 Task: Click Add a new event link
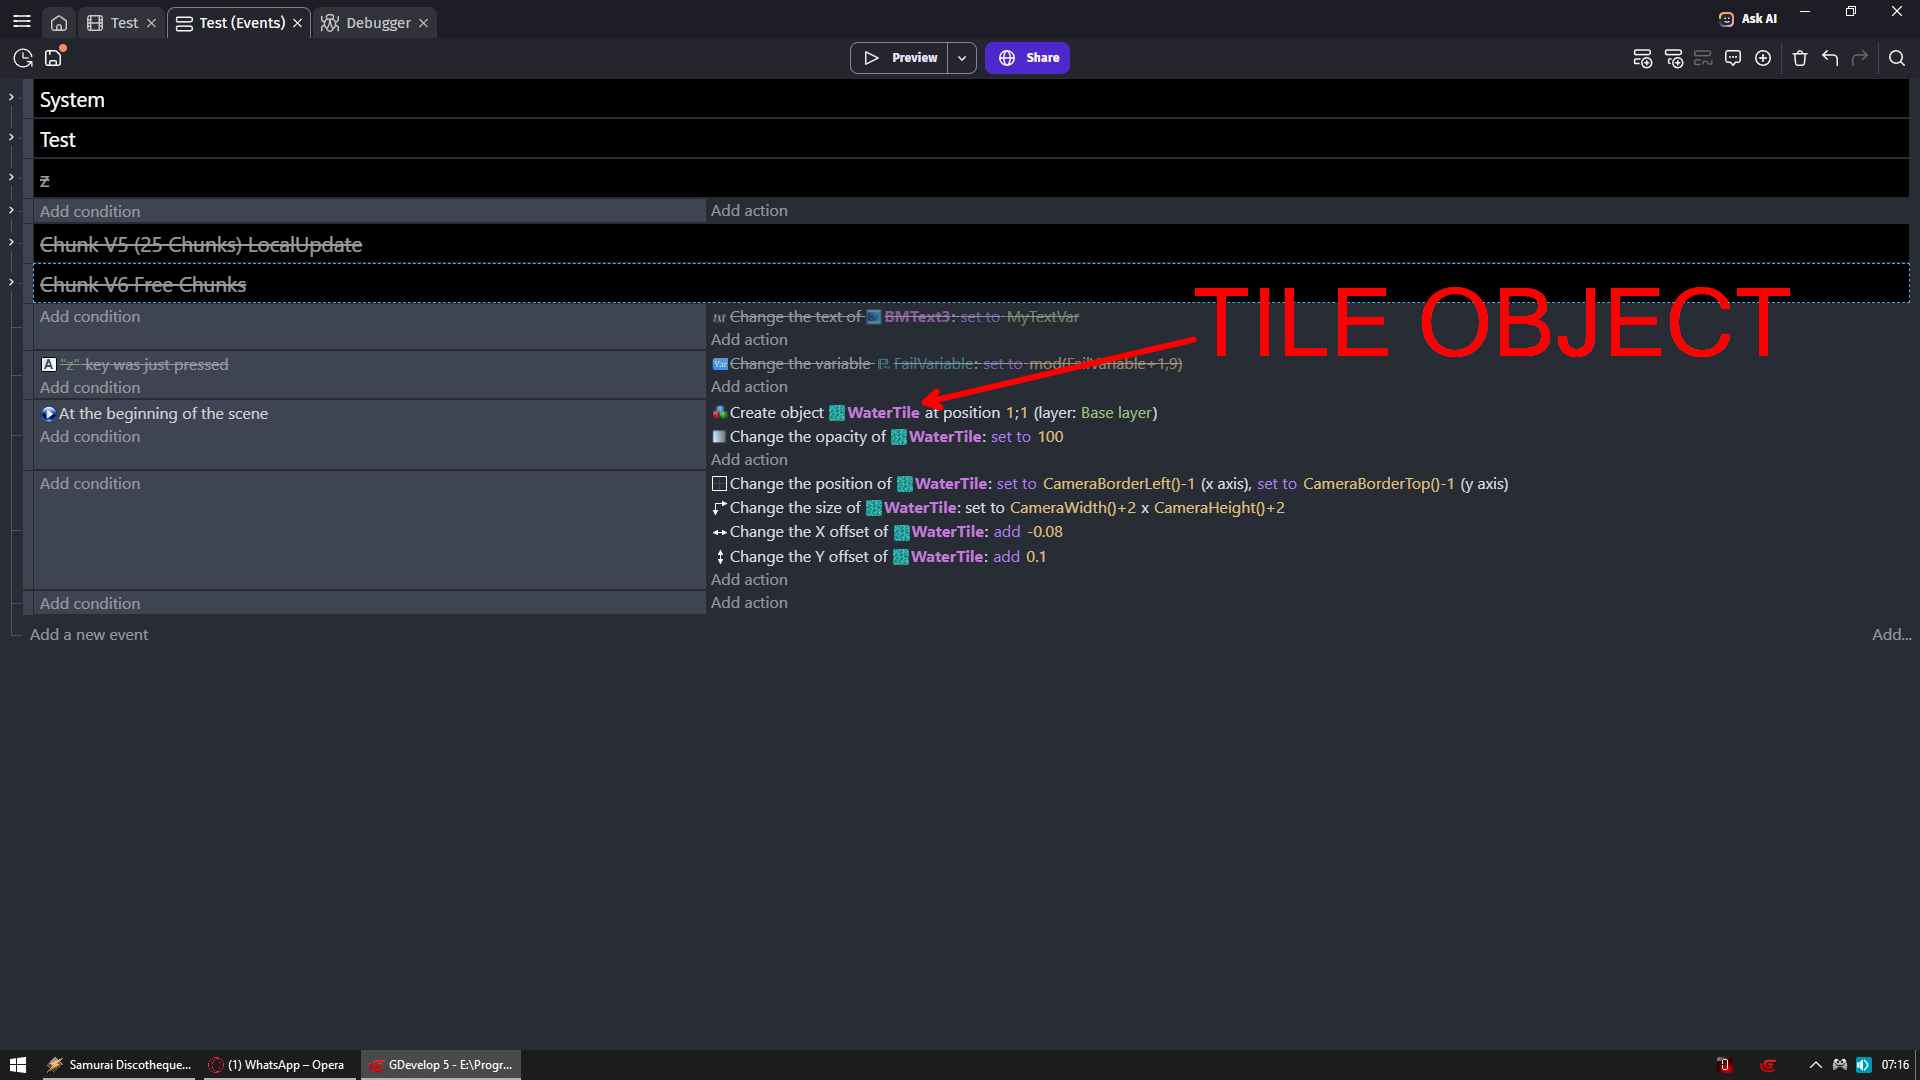[89, 634]
